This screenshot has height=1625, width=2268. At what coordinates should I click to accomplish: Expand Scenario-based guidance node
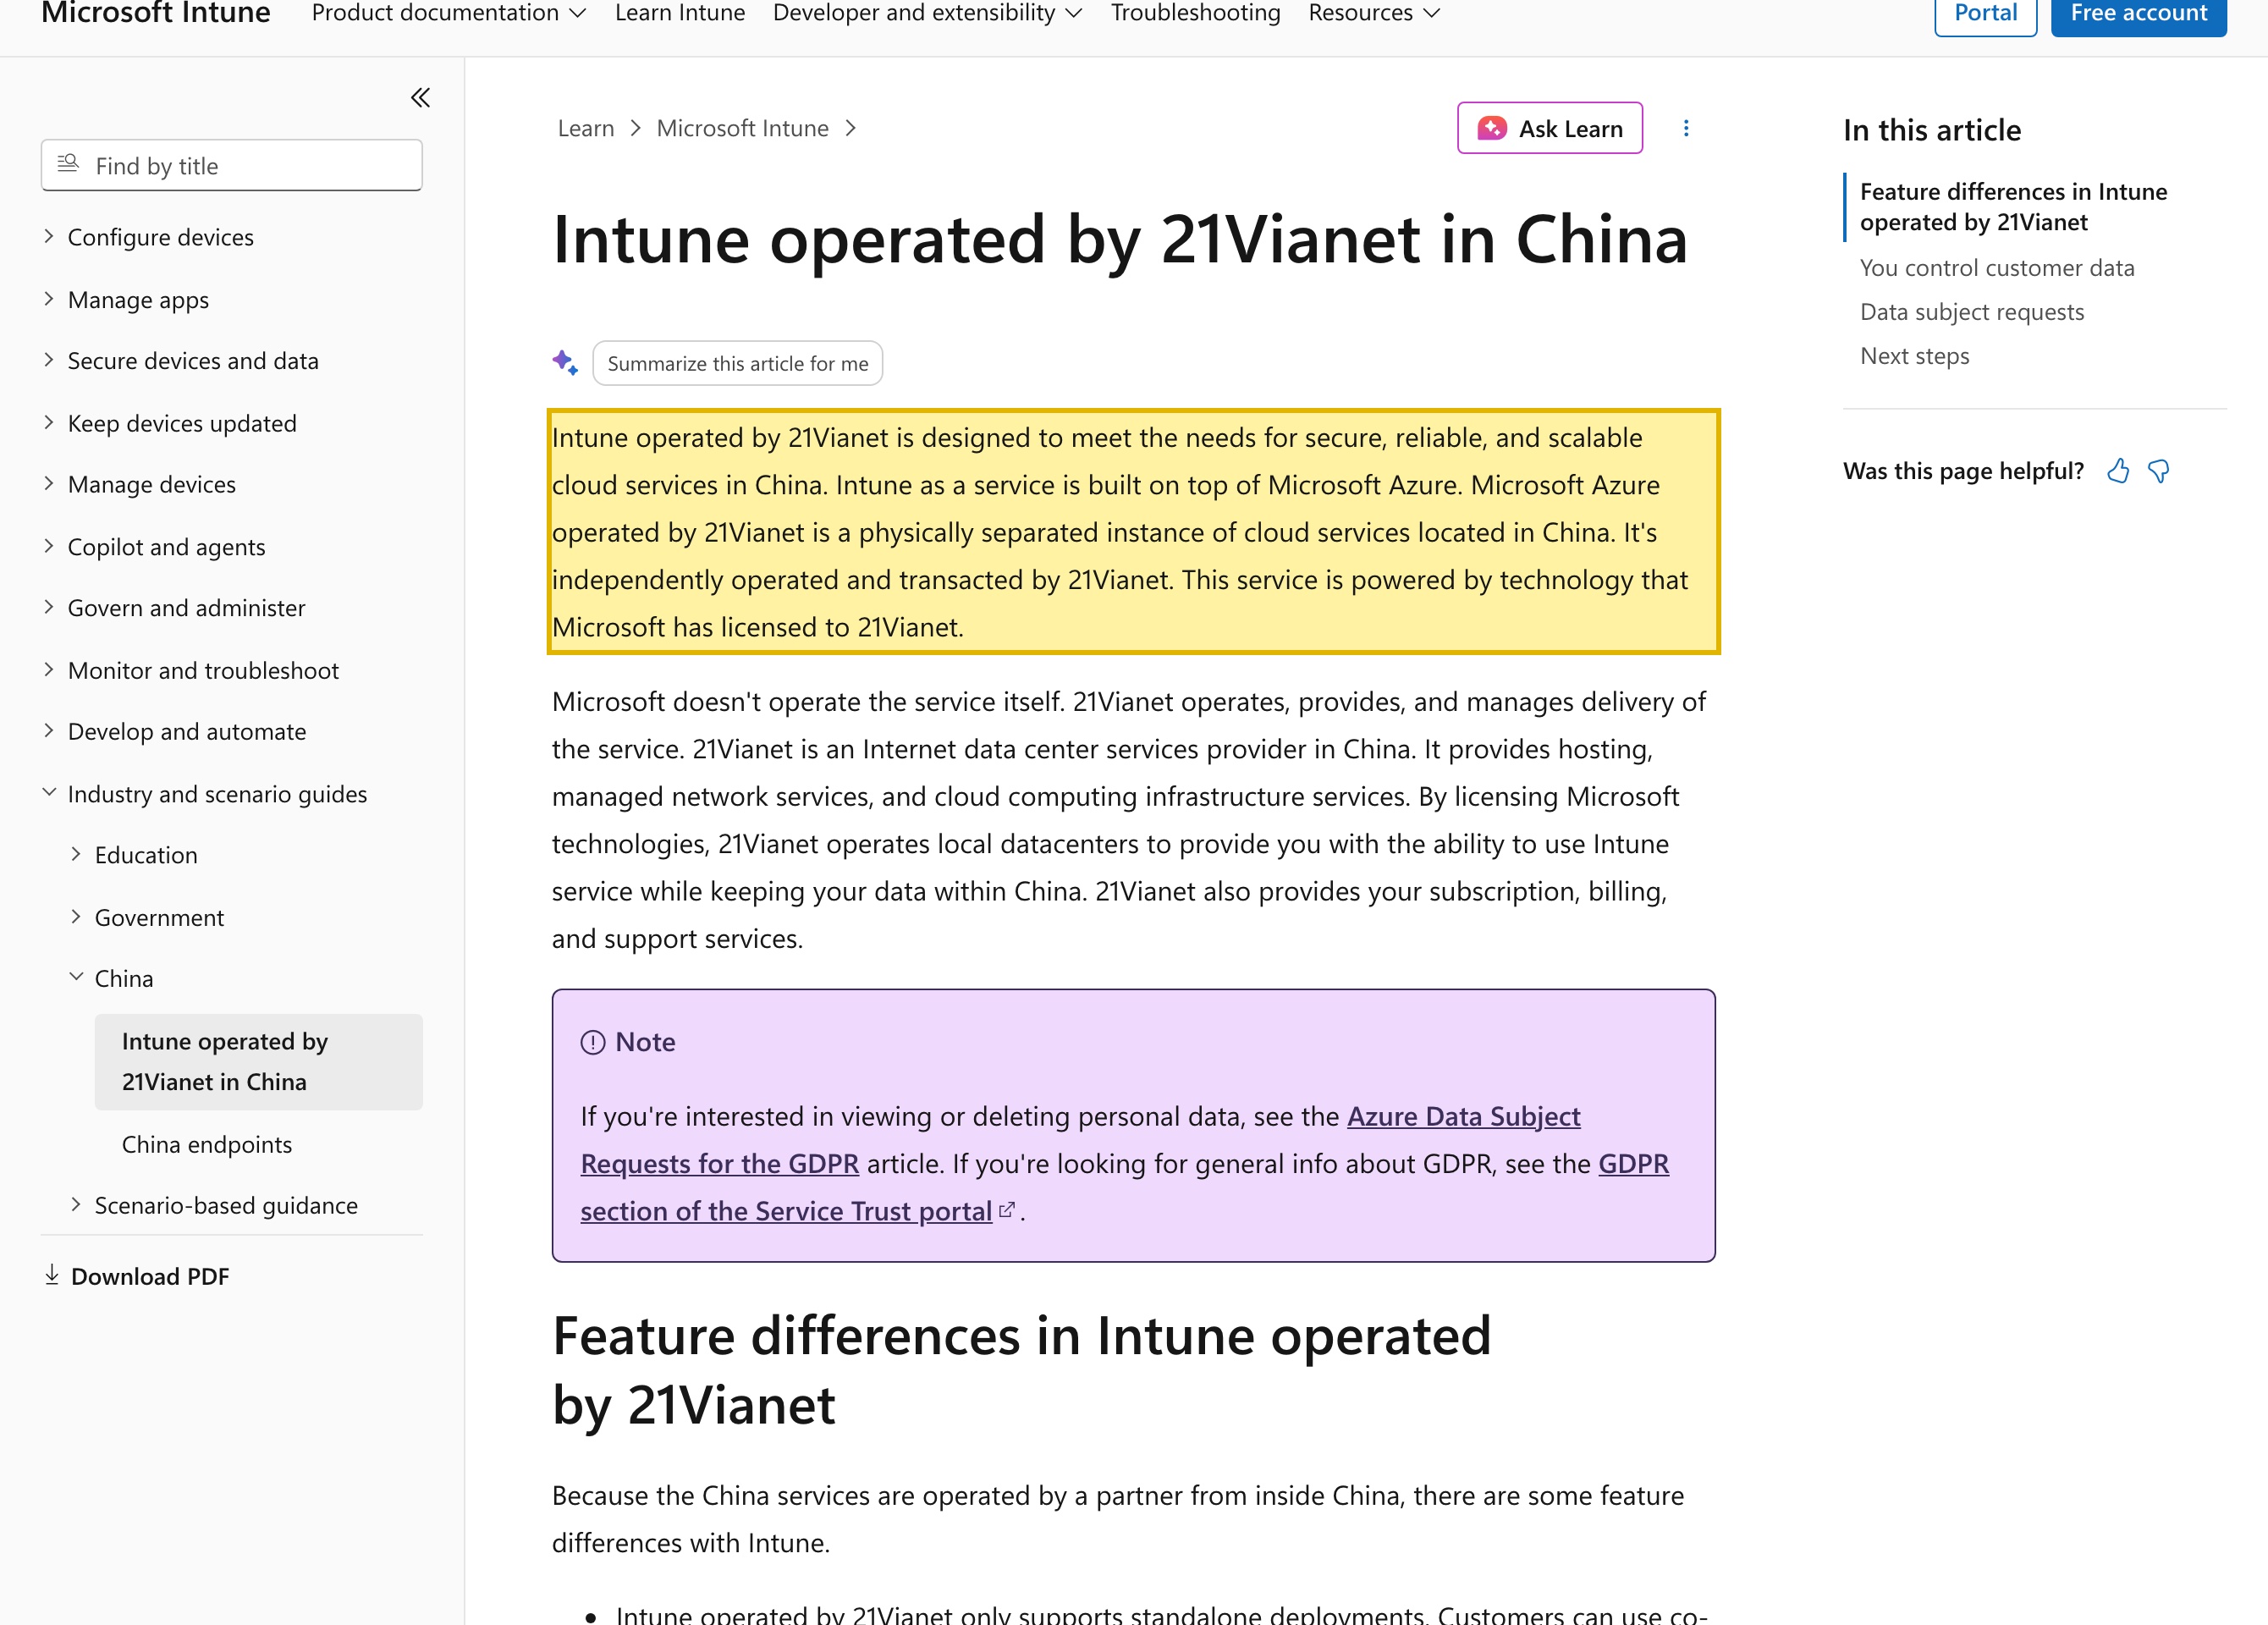coord(214,1205)
